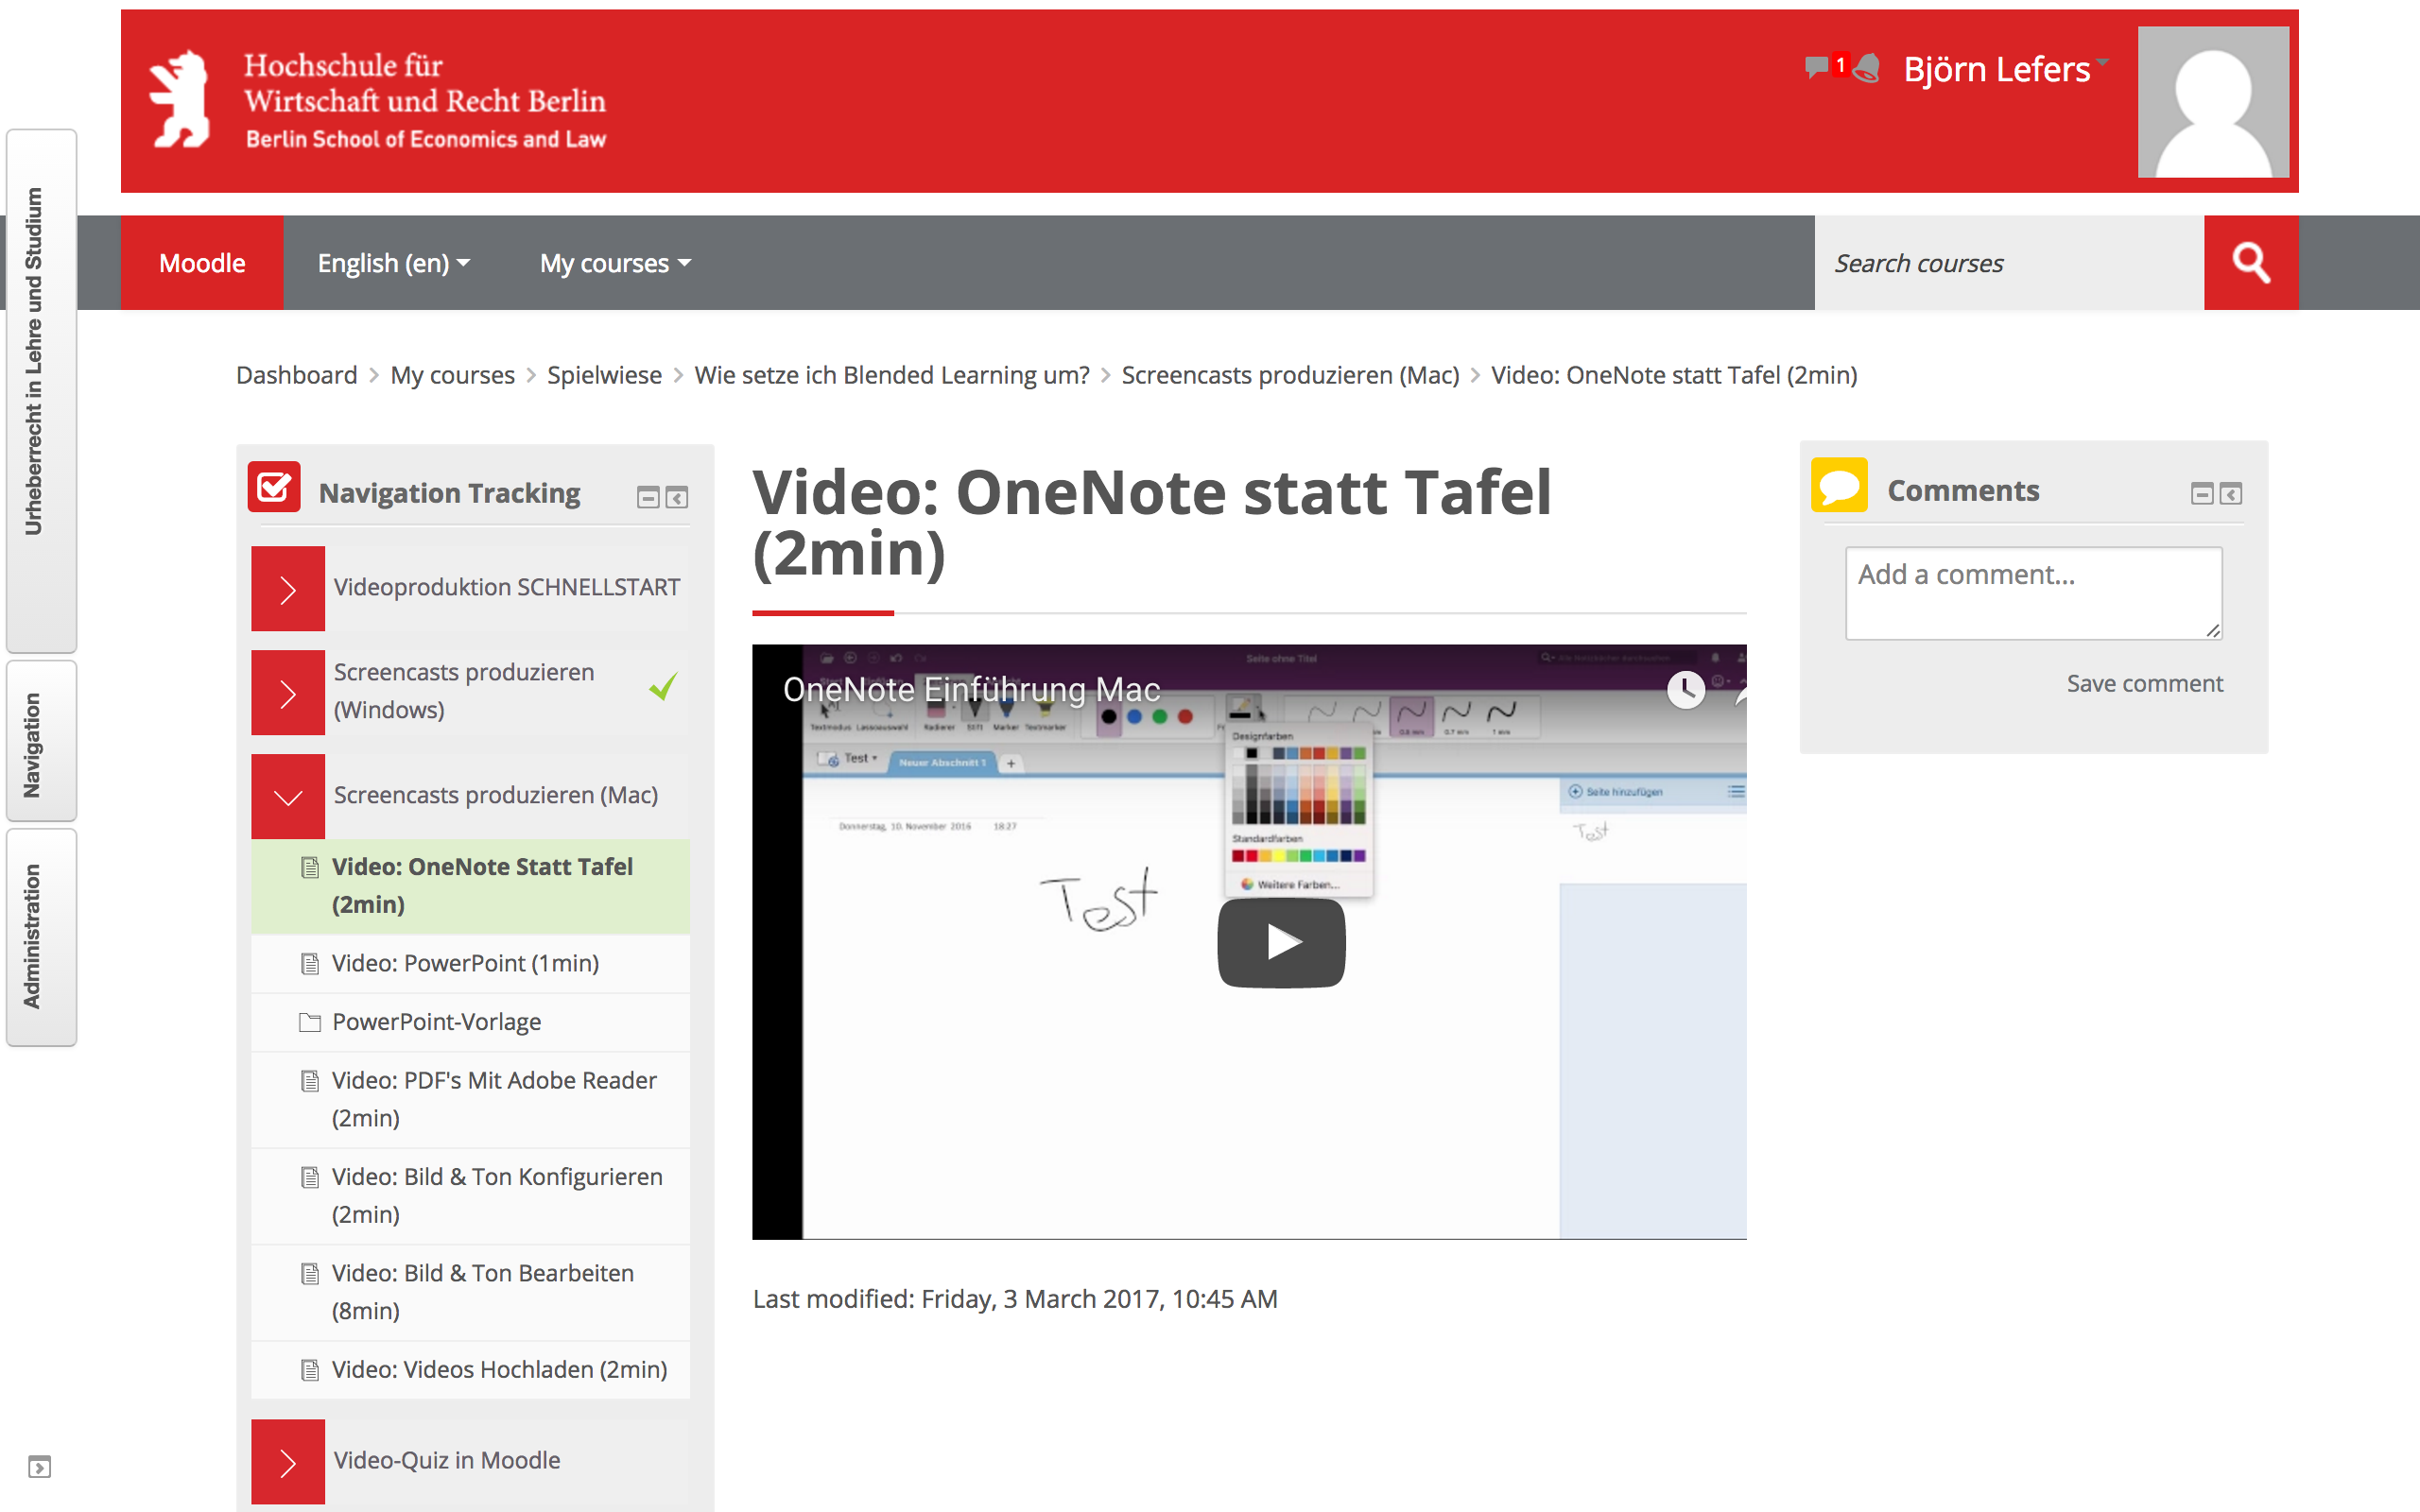The image size is (2420, 1512).
Task: Open My courses breadcrumb link
Action: (452, 375)
